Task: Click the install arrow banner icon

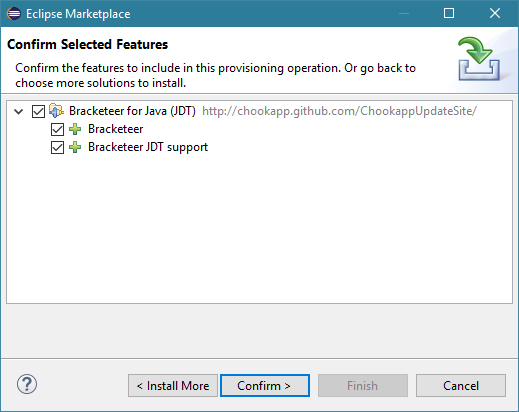Action: pos(479,59)
